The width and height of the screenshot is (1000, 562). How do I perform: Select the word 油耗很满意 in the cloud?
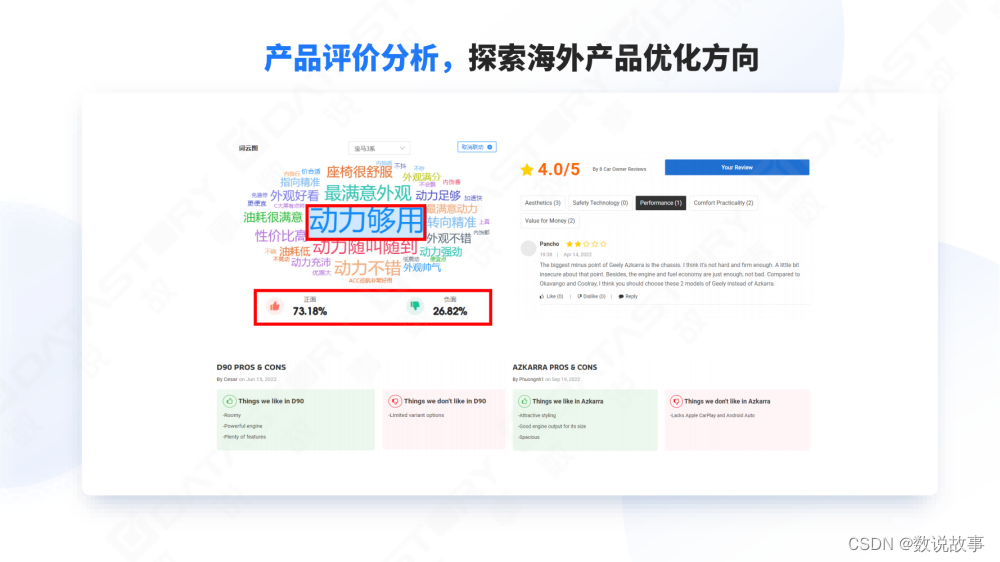pyautogui.click(x=273, y=218)
